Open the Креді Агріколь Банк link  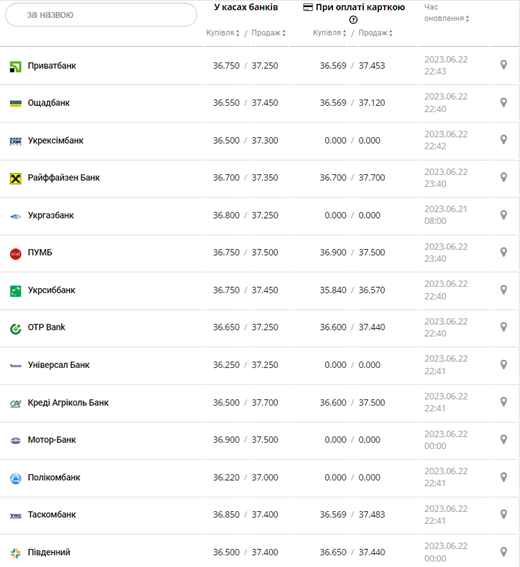click(68, 402)
